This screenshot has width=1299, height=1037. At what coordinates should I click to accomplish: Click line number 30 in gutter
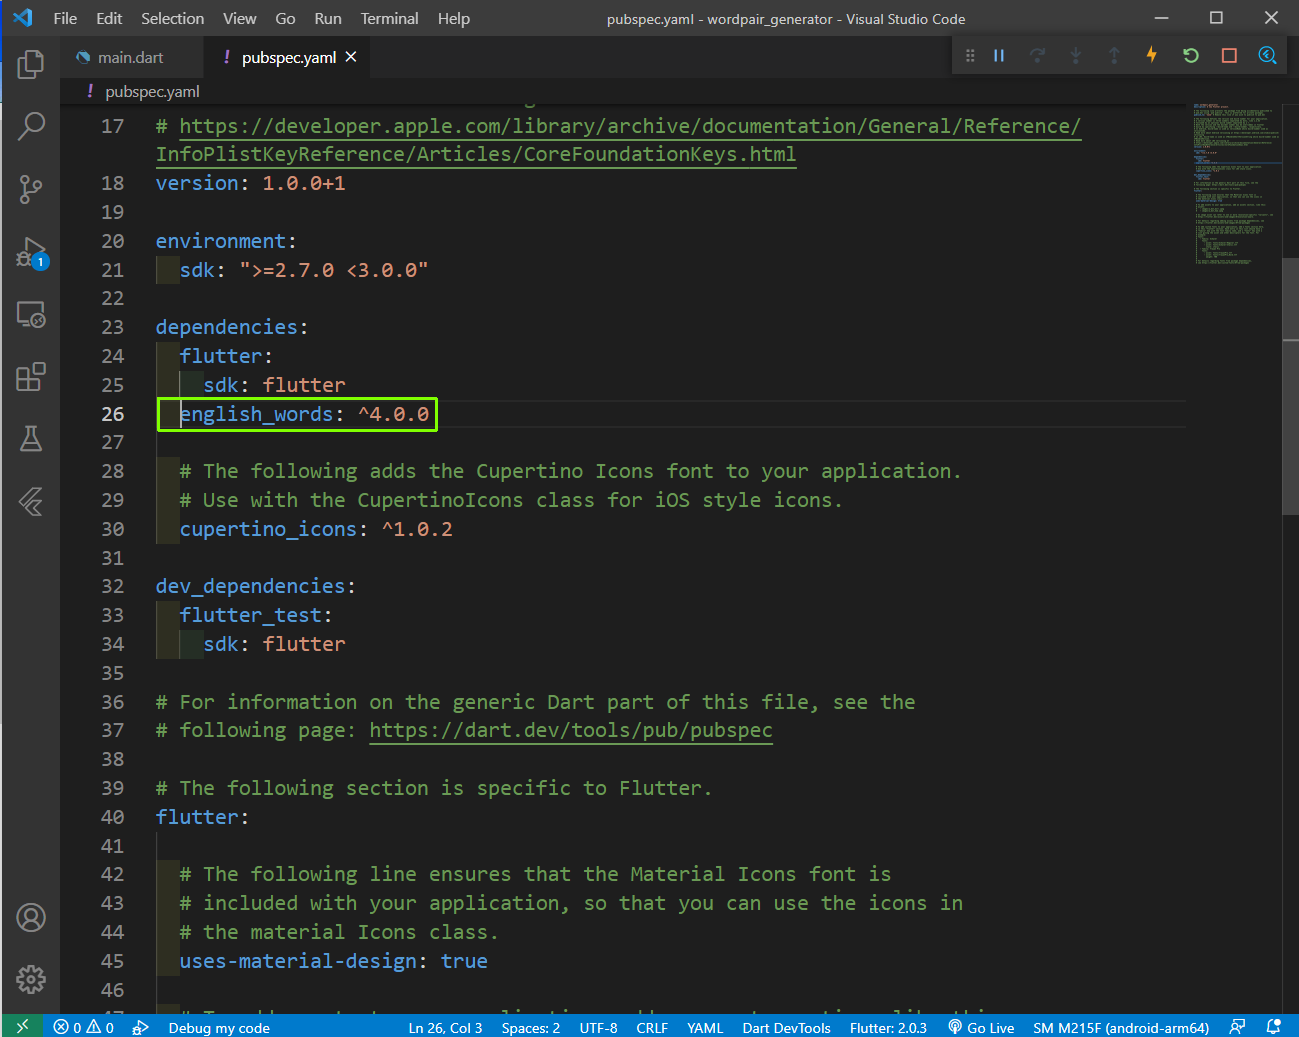[113, 529]
